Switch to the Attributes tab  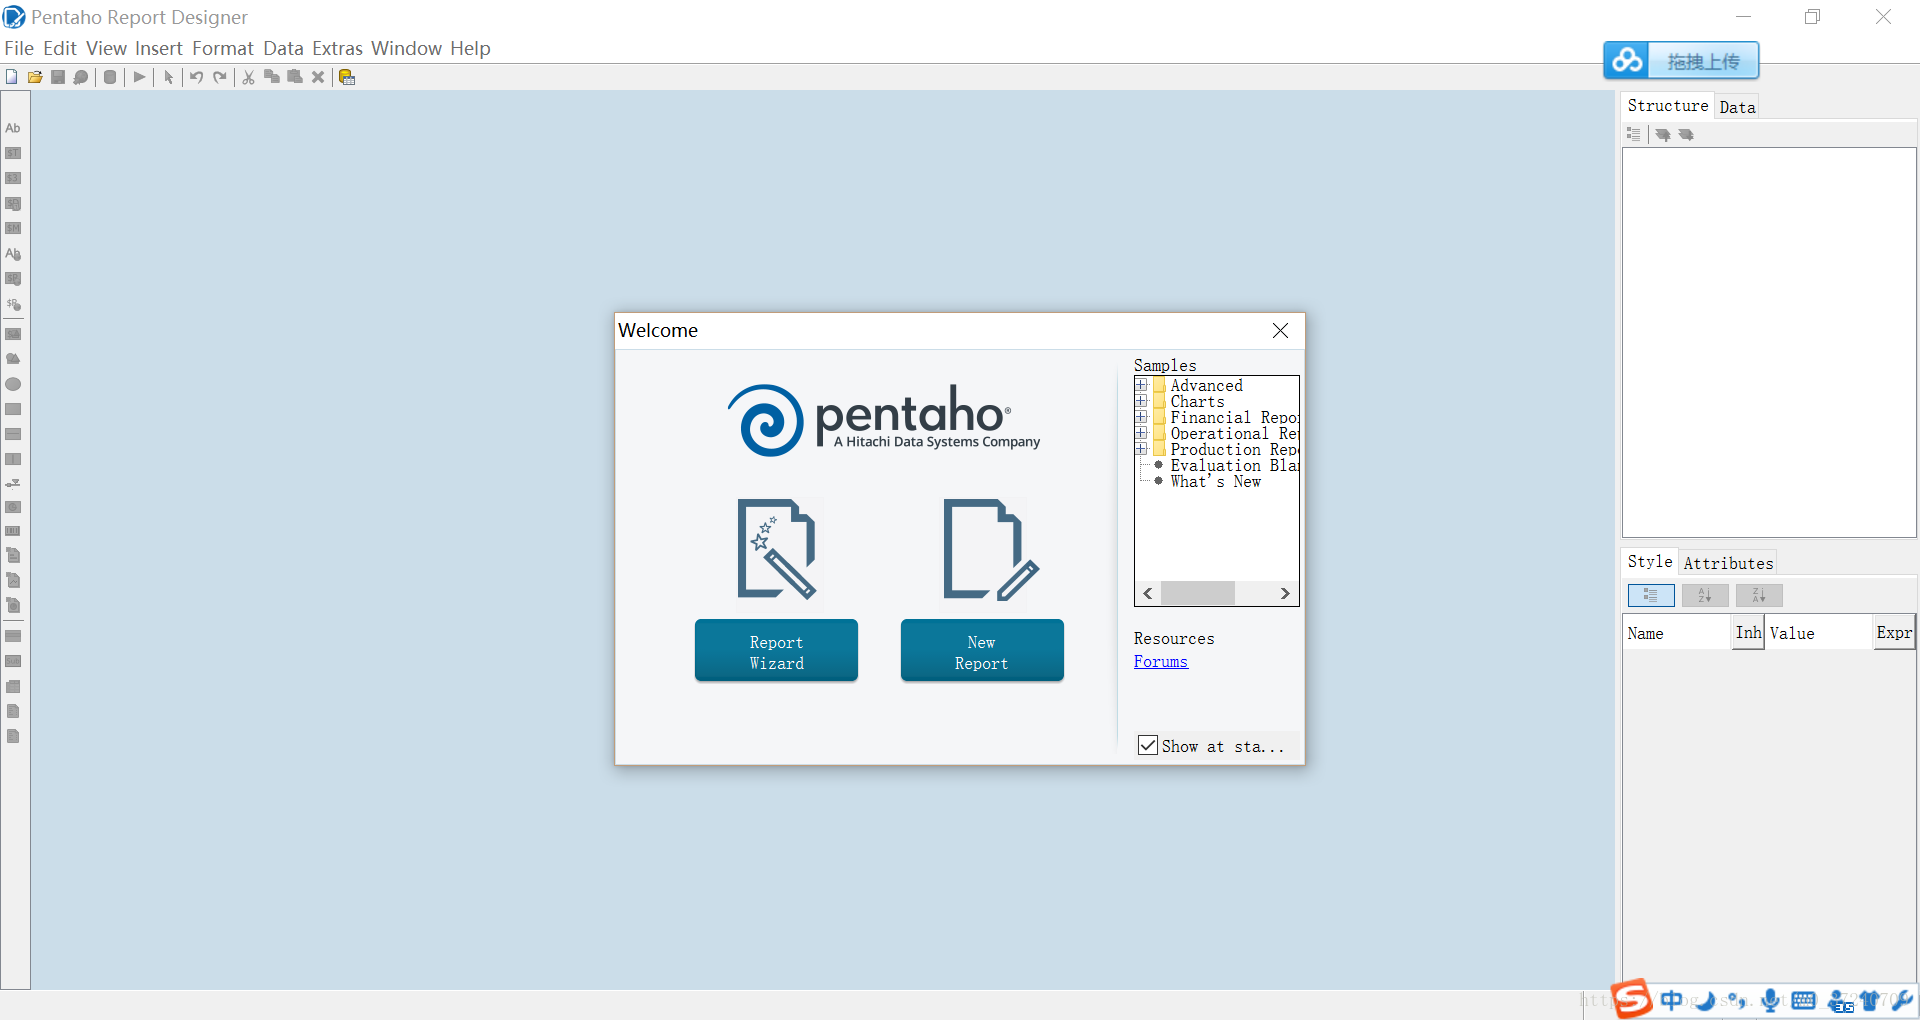point(1728,563)
